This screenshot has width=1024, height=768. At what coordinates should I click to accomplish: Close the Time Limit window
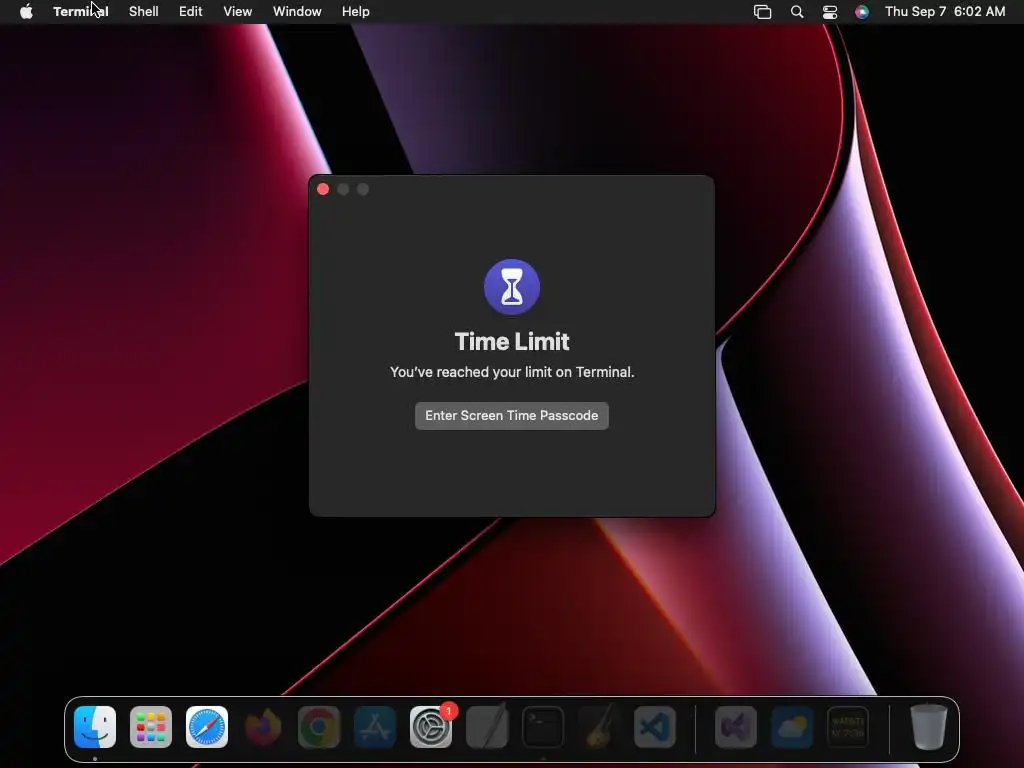click(x=323, y=189)
